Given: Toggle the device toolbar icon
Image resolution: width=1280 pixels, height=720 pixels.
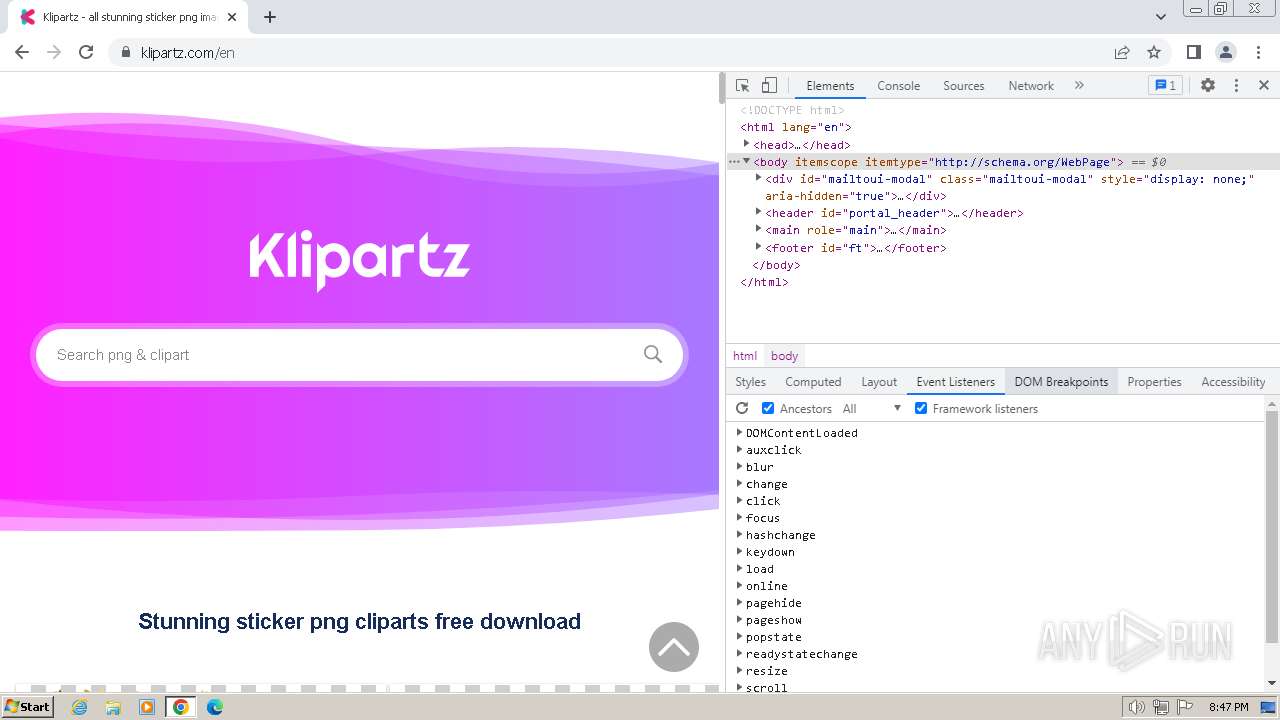Looking at the screenshot, I should [769, 86].
